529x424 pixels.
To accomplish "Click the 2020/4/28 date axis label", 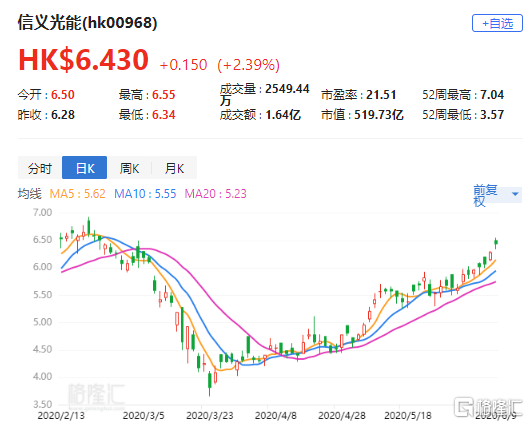I will point(342,416).
